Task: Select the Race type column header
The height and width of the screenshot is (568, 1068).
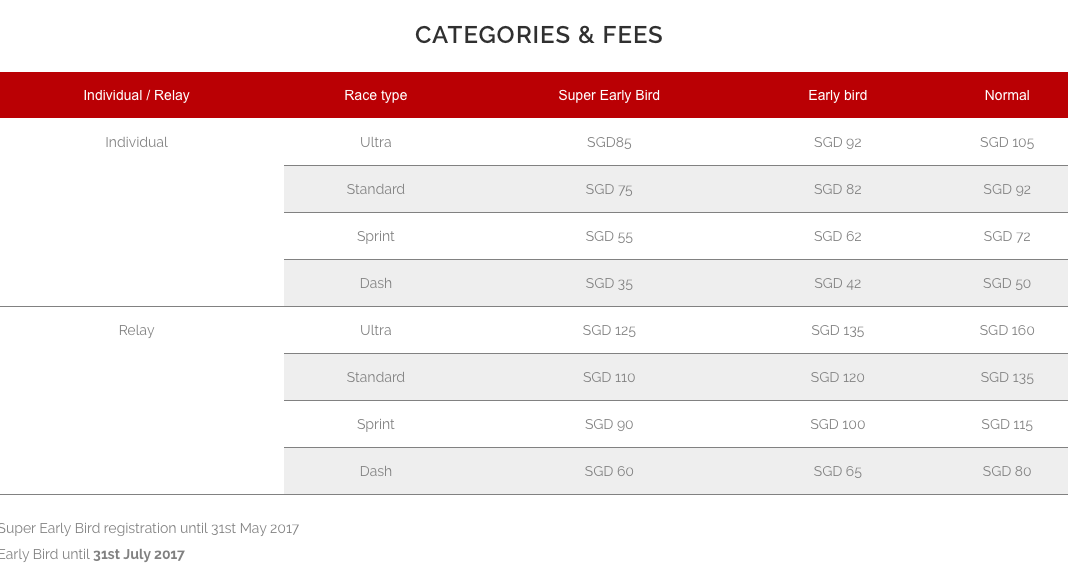Action: pos(375,95)
